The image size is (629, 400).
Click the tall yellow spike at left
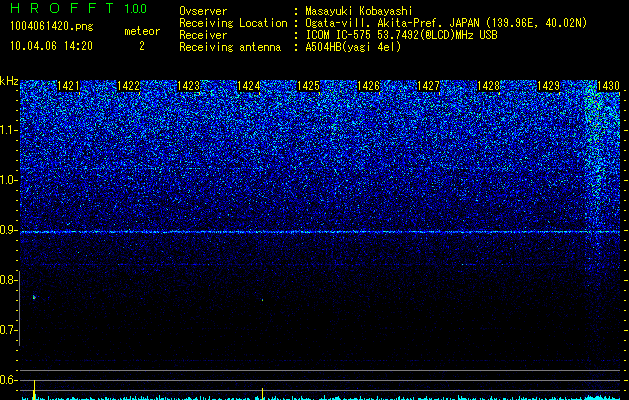coord(34,389)
